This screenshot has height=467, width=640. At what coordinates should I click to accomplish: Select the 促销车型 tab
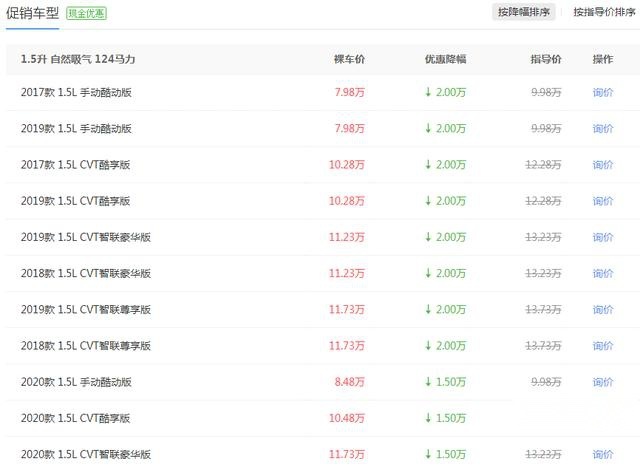32,13
